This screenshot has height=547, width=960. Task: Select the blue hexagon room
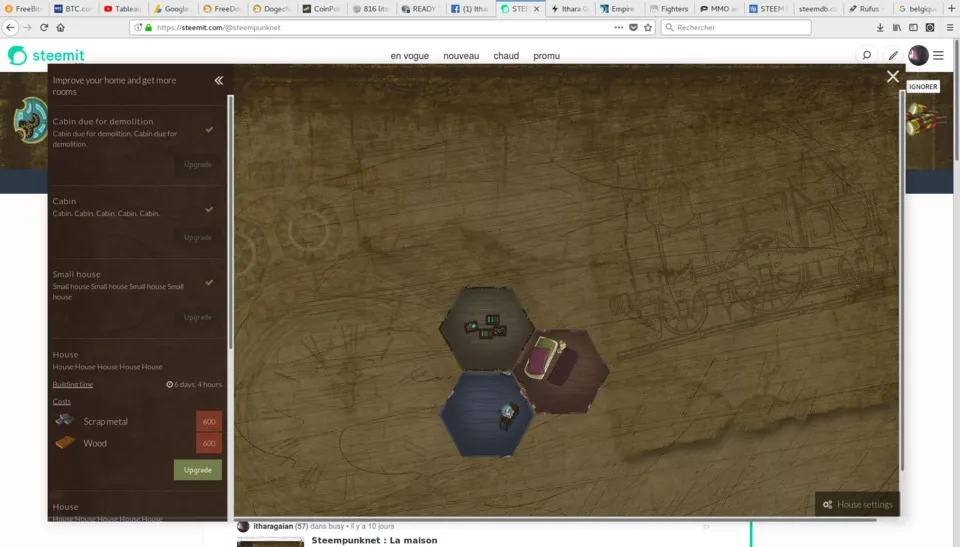click(x=488, y=414)
